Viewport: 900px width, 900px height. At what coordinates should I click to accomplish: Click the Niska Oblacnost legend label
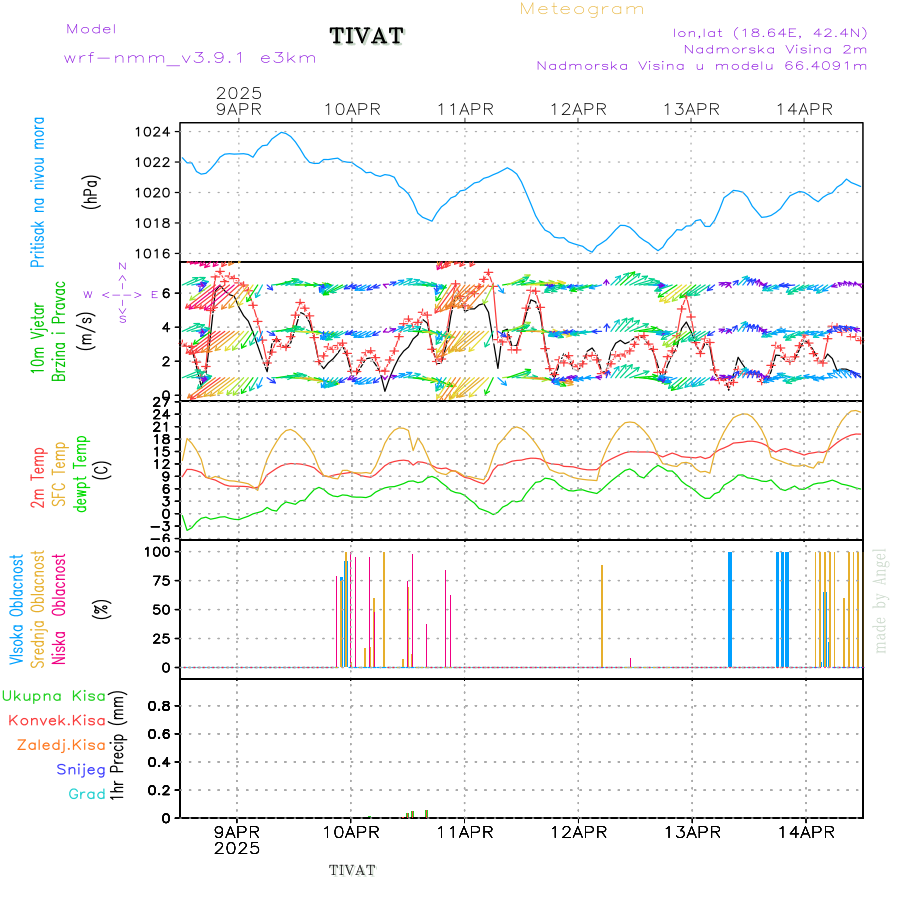(59, 610)
